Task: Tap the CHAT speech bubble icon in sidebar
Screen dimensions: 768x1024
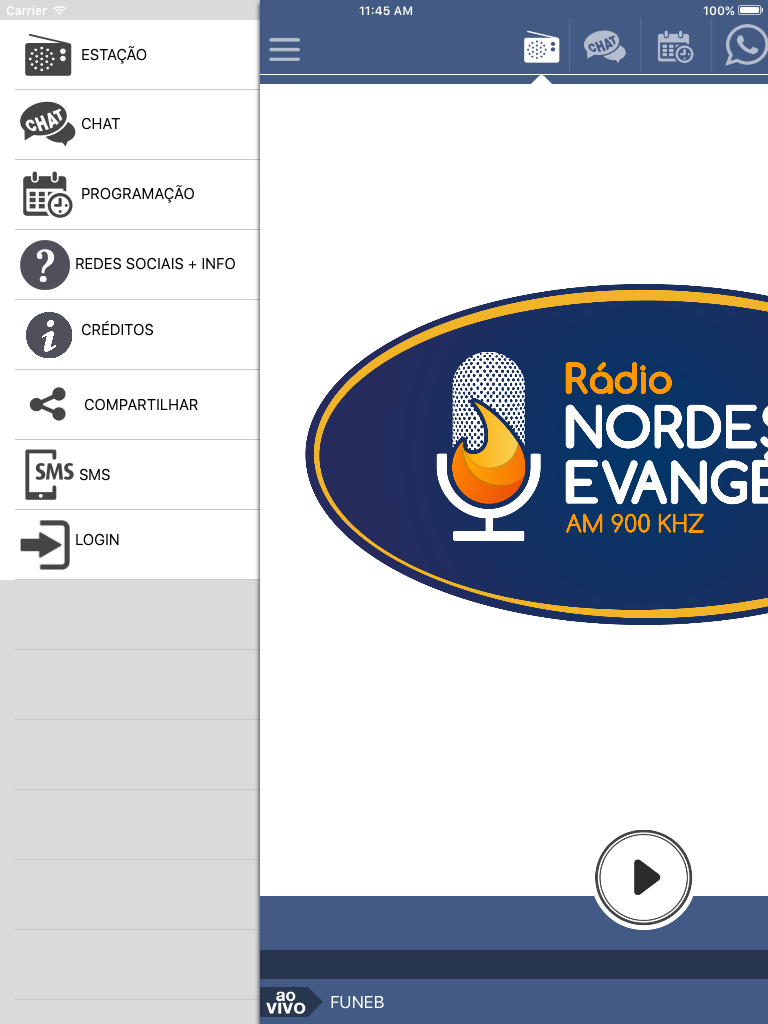Action: pyautogui.click(x=47, y=123)
